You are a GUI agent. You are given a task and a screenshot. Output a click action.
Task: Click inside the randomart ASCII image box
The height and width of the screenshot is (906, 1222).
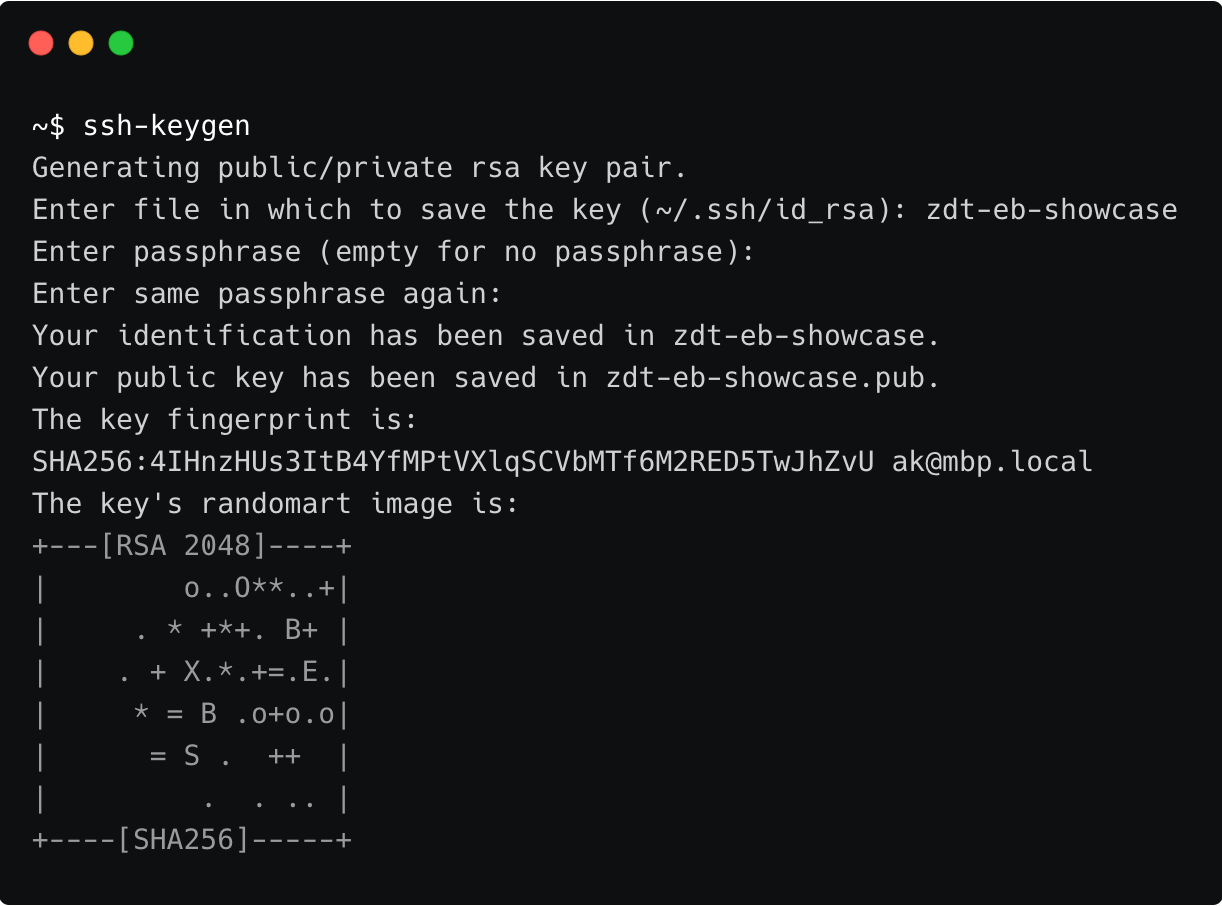point(190,693)
